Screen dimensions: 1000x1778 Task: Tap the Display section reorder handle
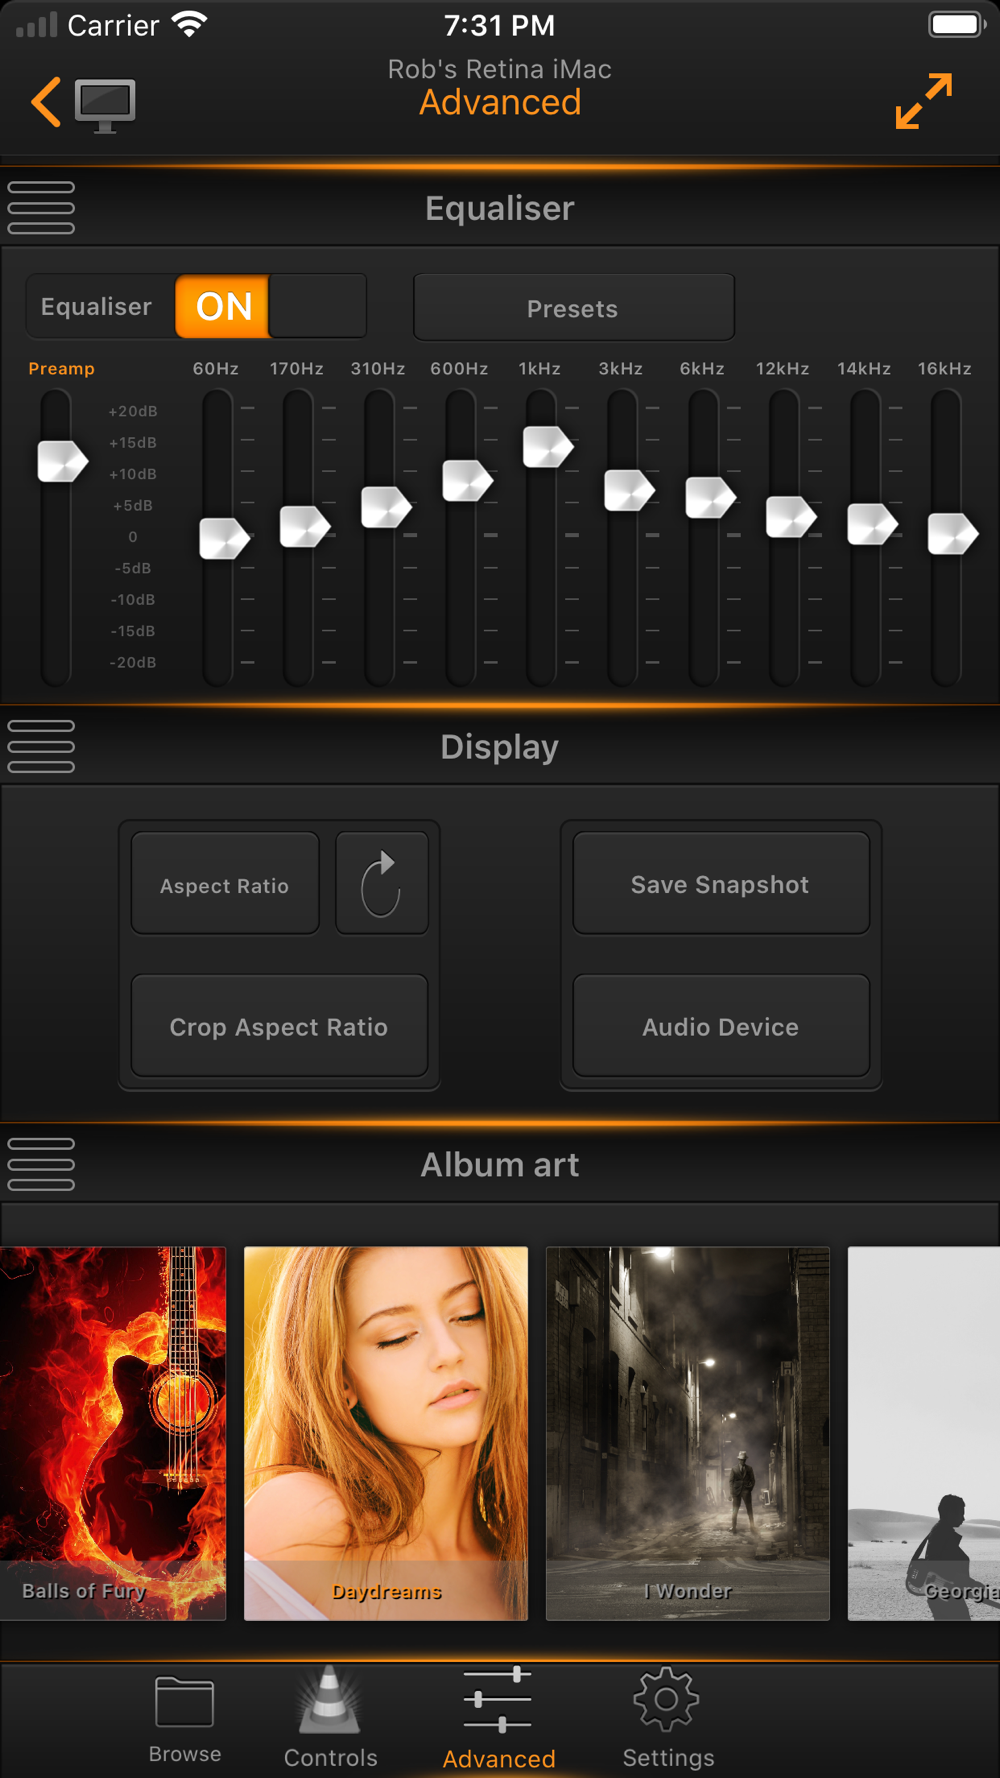[x=41, y=746]
